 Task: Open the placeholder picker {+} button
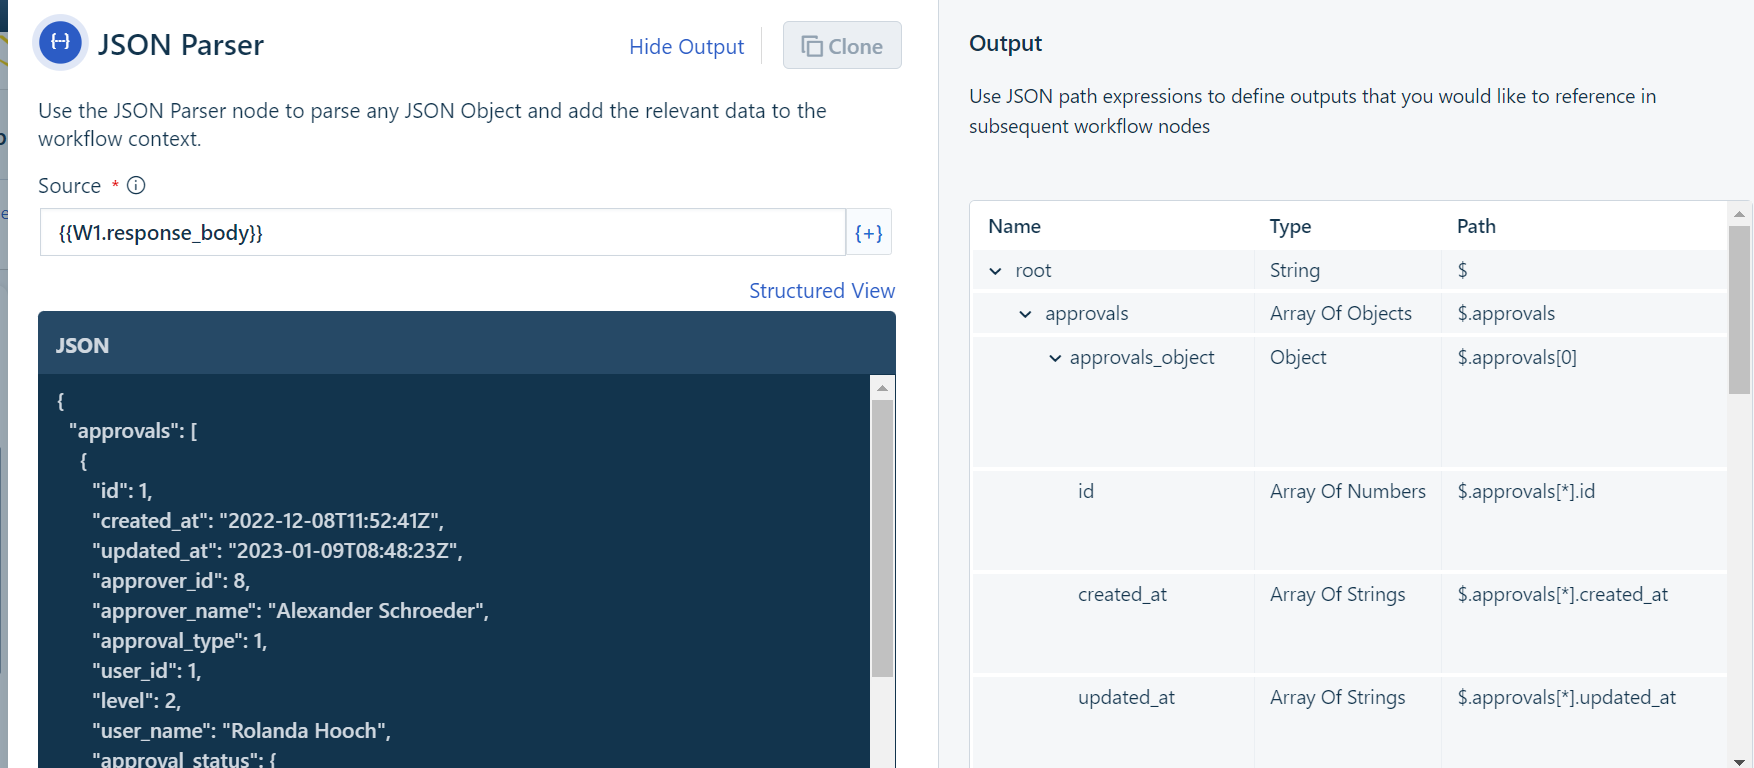869,232
